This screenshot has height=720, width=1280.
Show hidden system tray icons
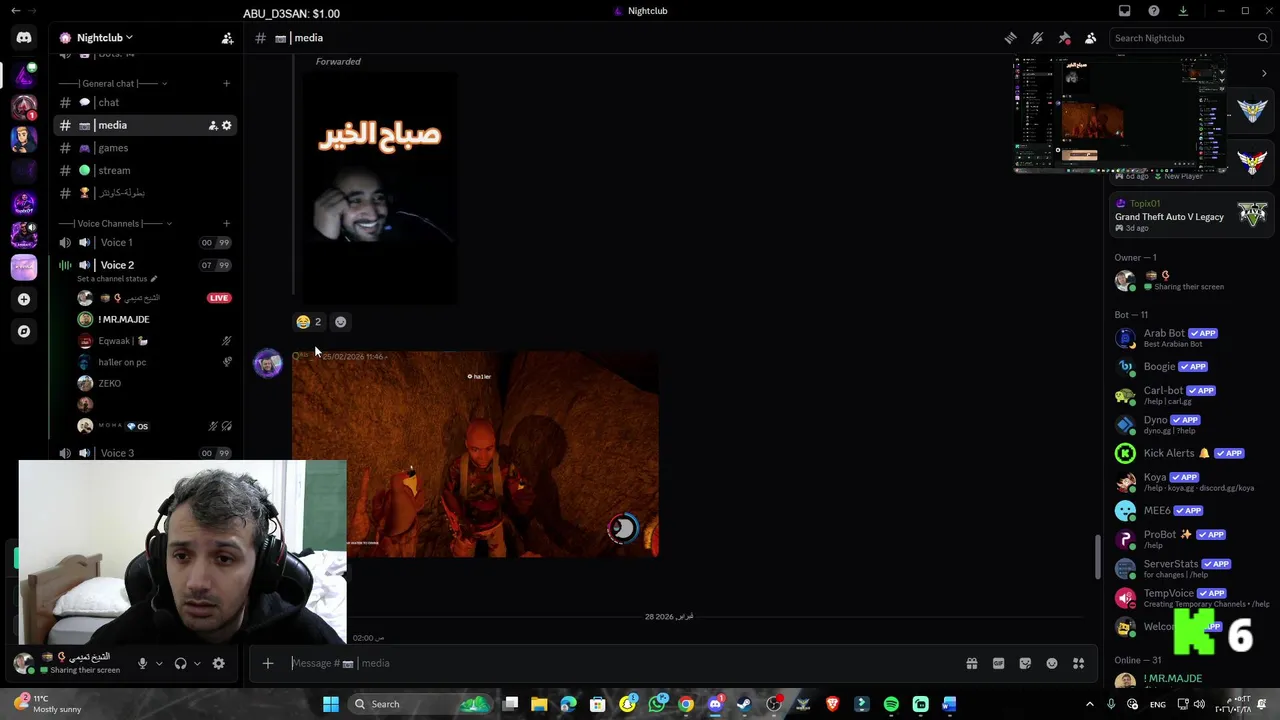pyautogui.click(x=1090, y=704)
